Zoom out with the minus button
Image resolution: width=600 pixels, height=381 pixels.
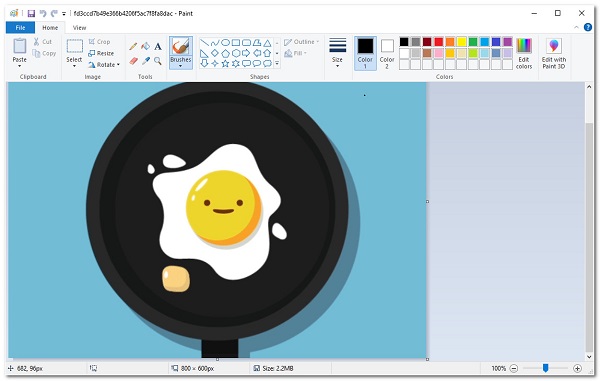pos(514,368)
